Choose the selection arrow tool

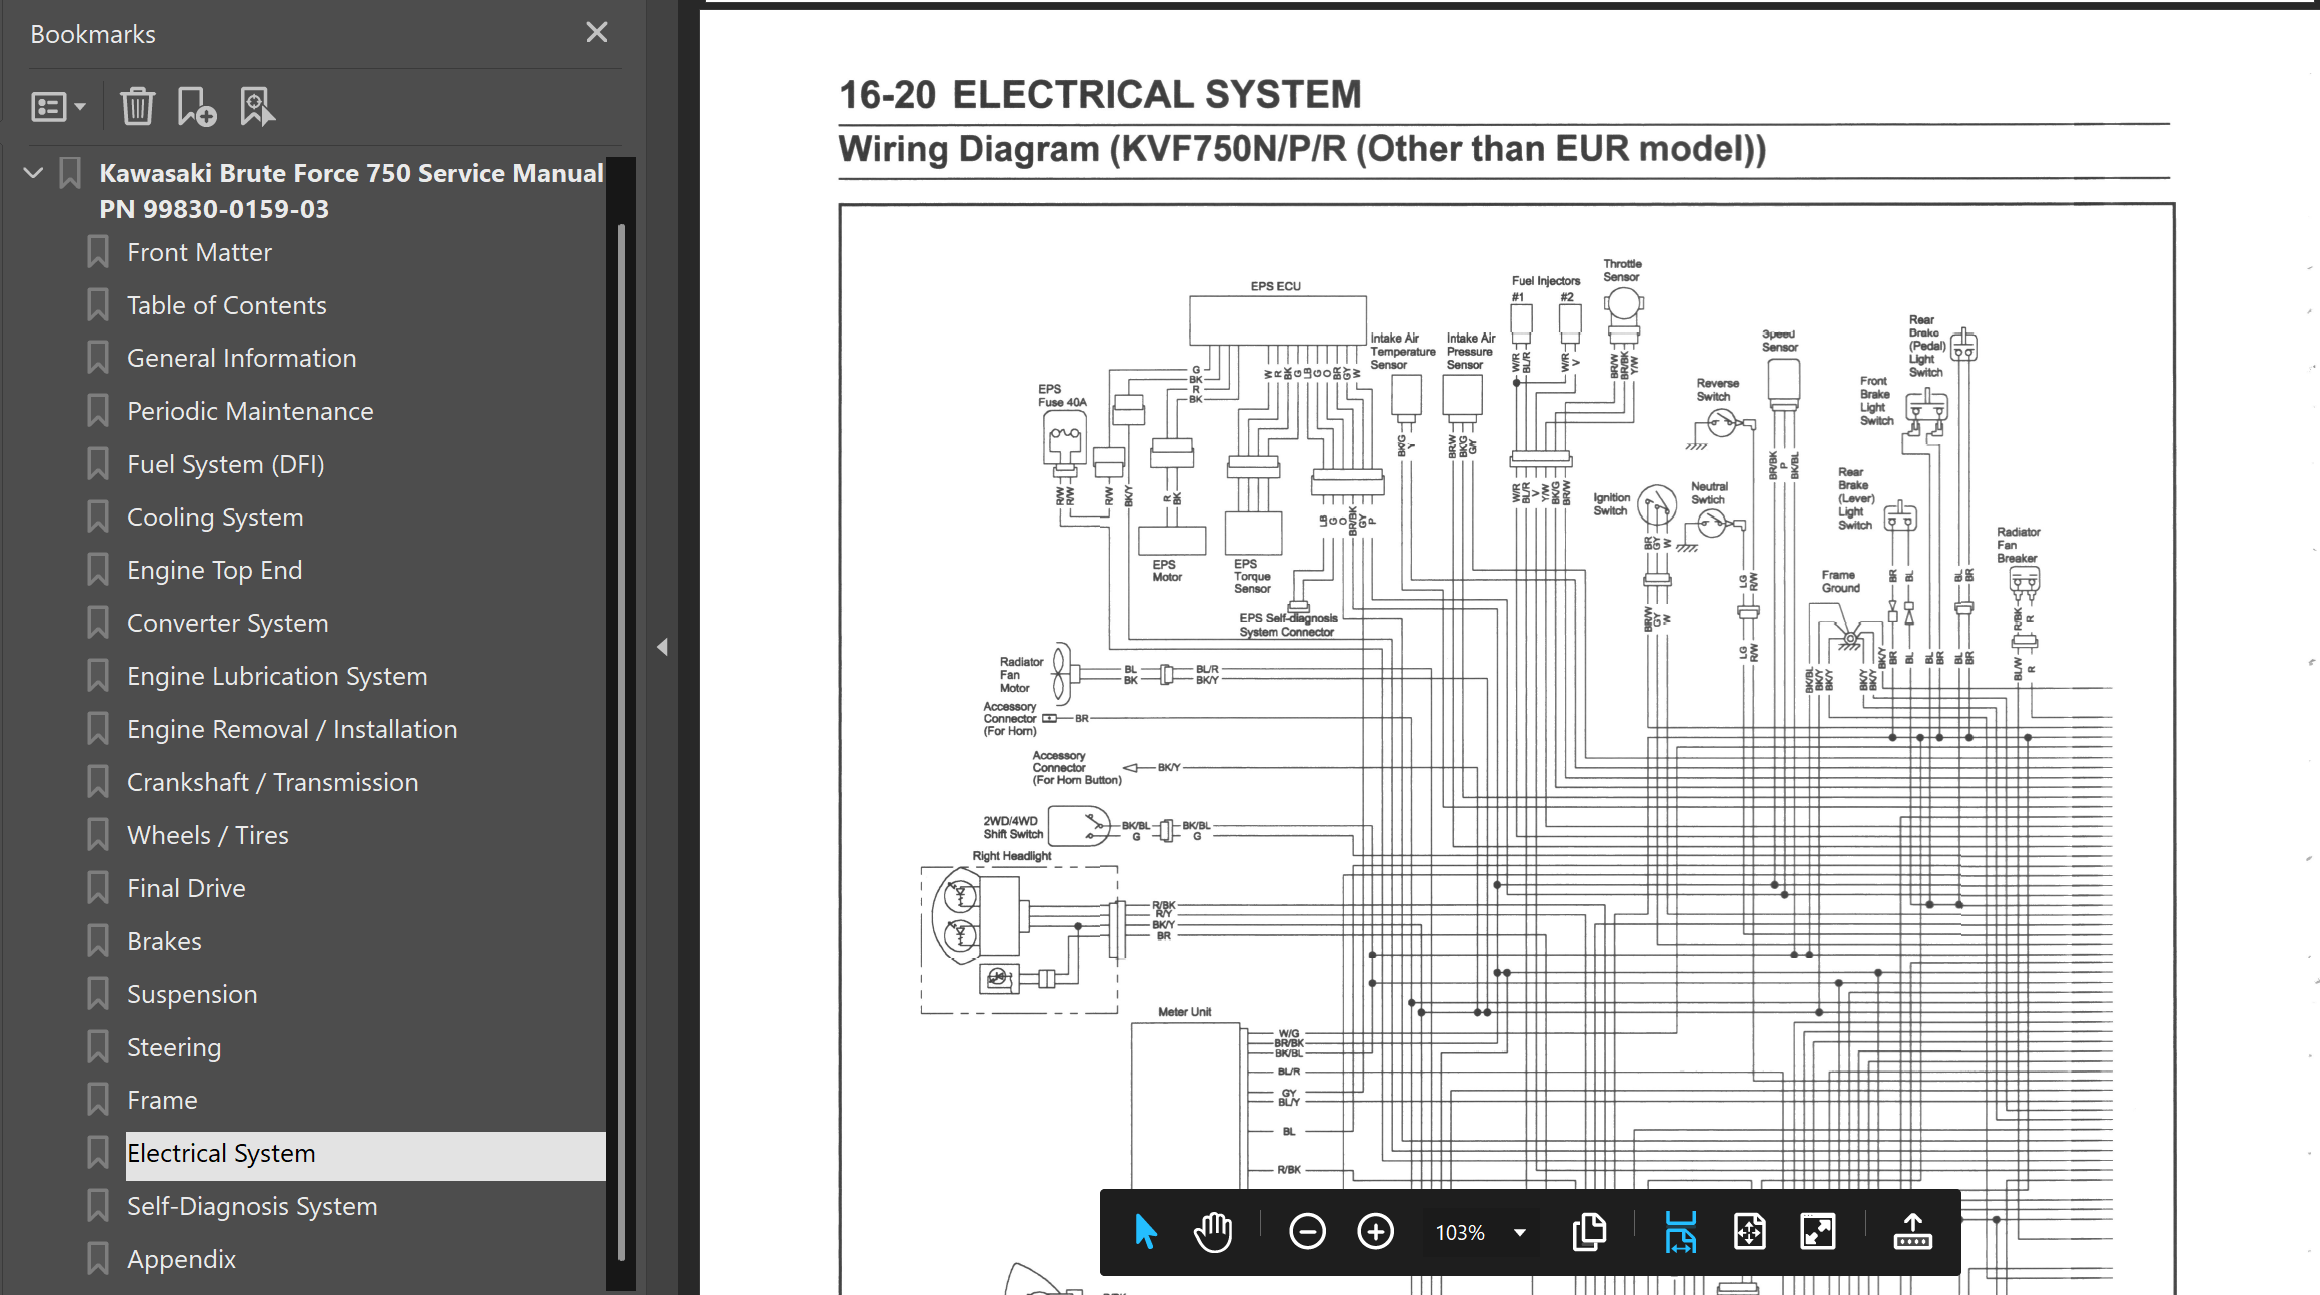(1145, 1232)
